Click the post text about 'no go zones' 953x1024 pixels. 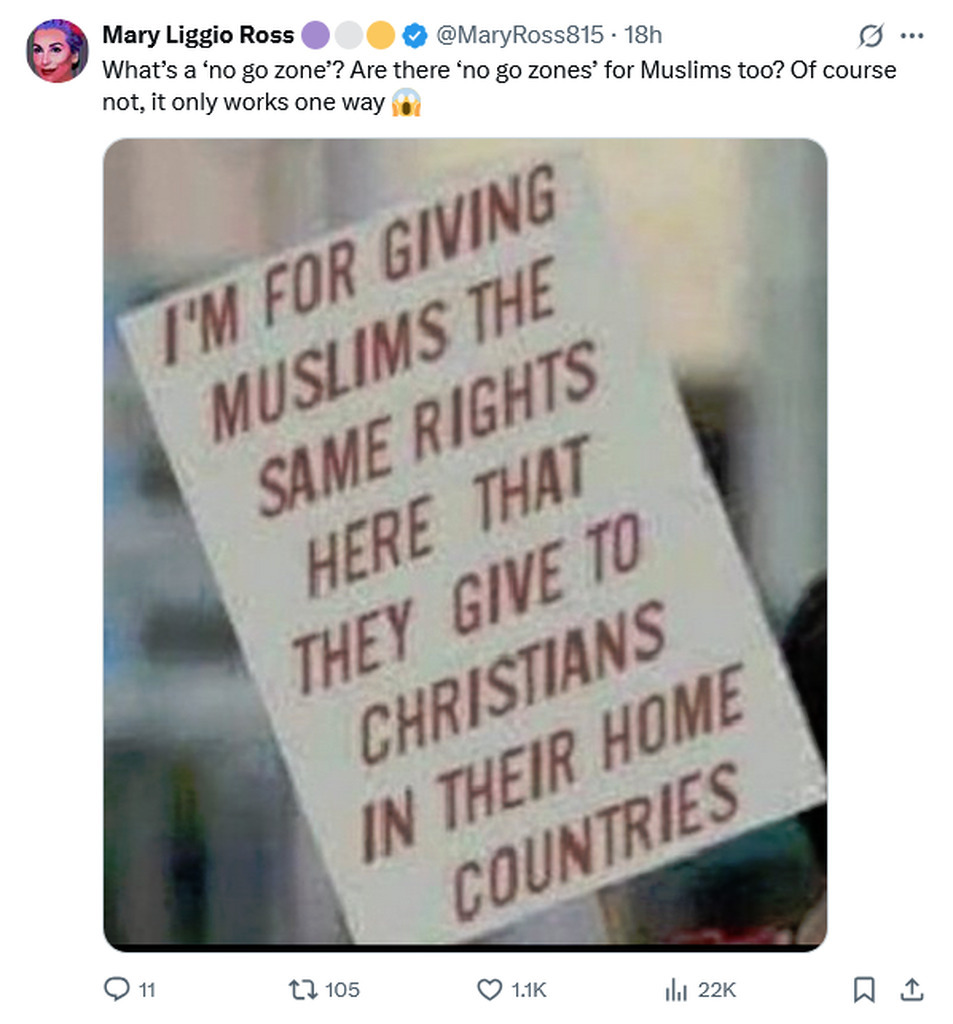(x=499, y=86)
